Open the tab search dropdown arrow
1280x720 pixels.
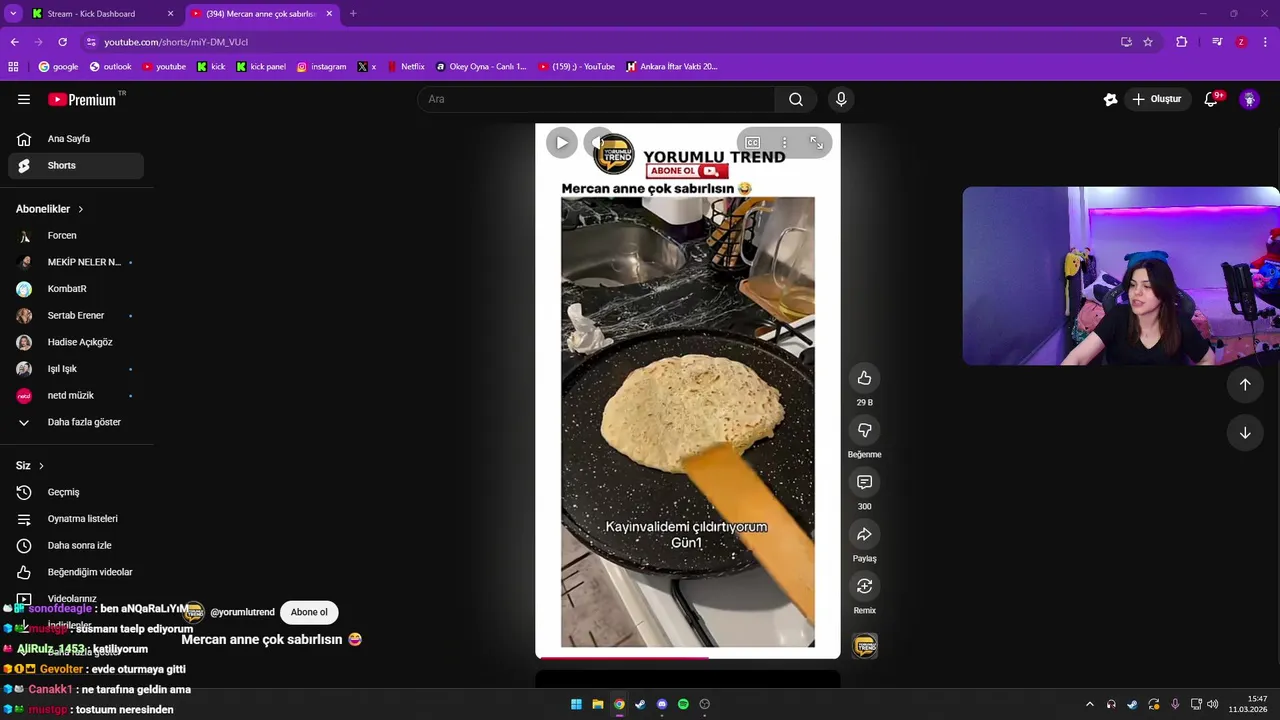click(x=13, y=13)
